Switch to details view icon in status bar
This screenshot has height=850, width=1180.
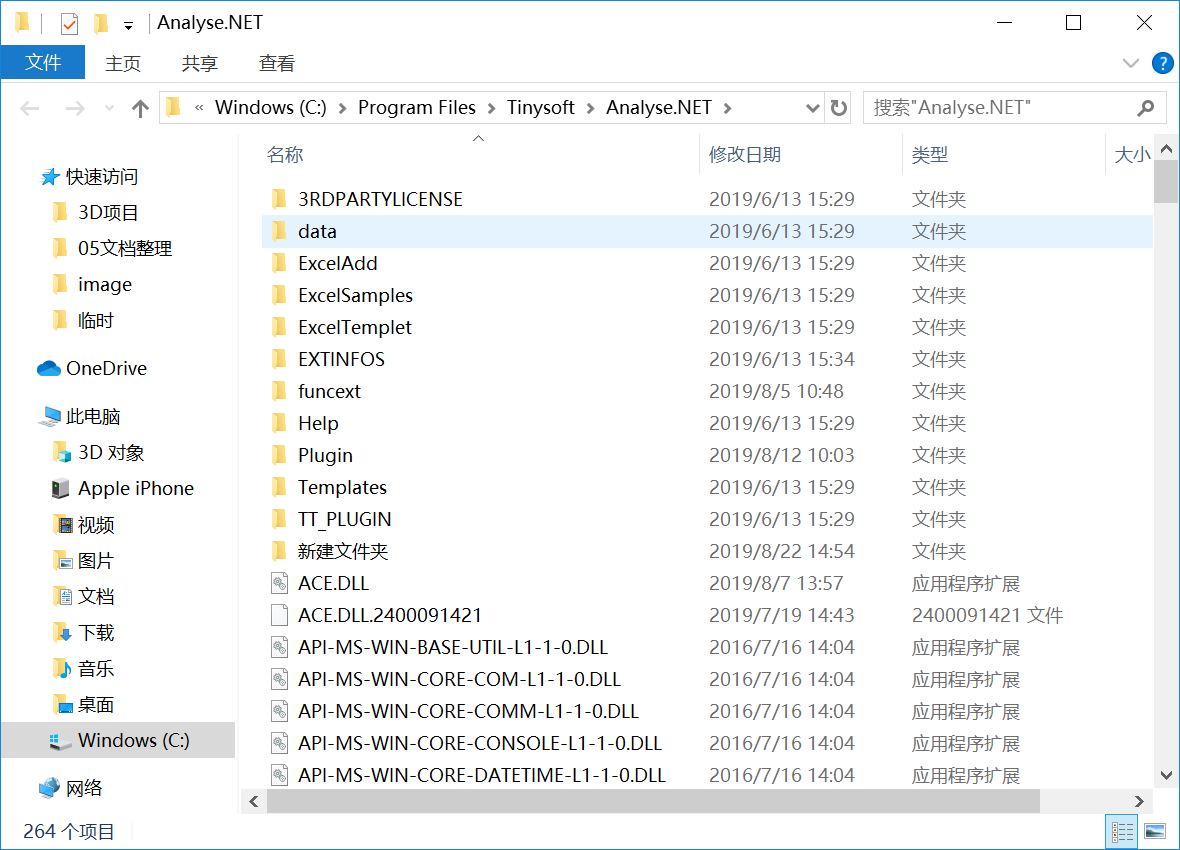point(1122,832)
